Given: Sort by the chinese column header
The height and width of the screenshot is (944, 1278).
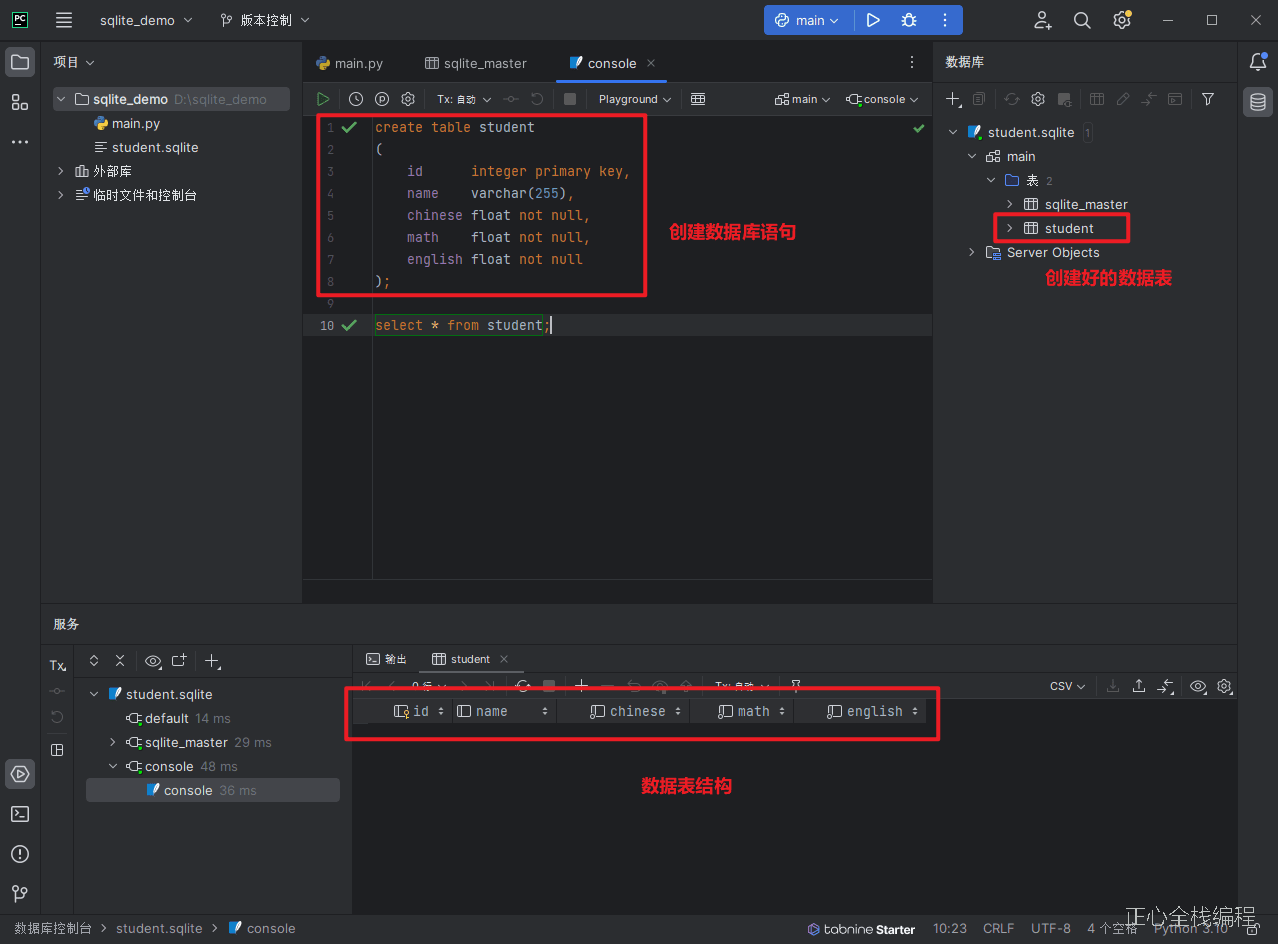Looking at the screenshot, I should [636, 711].
